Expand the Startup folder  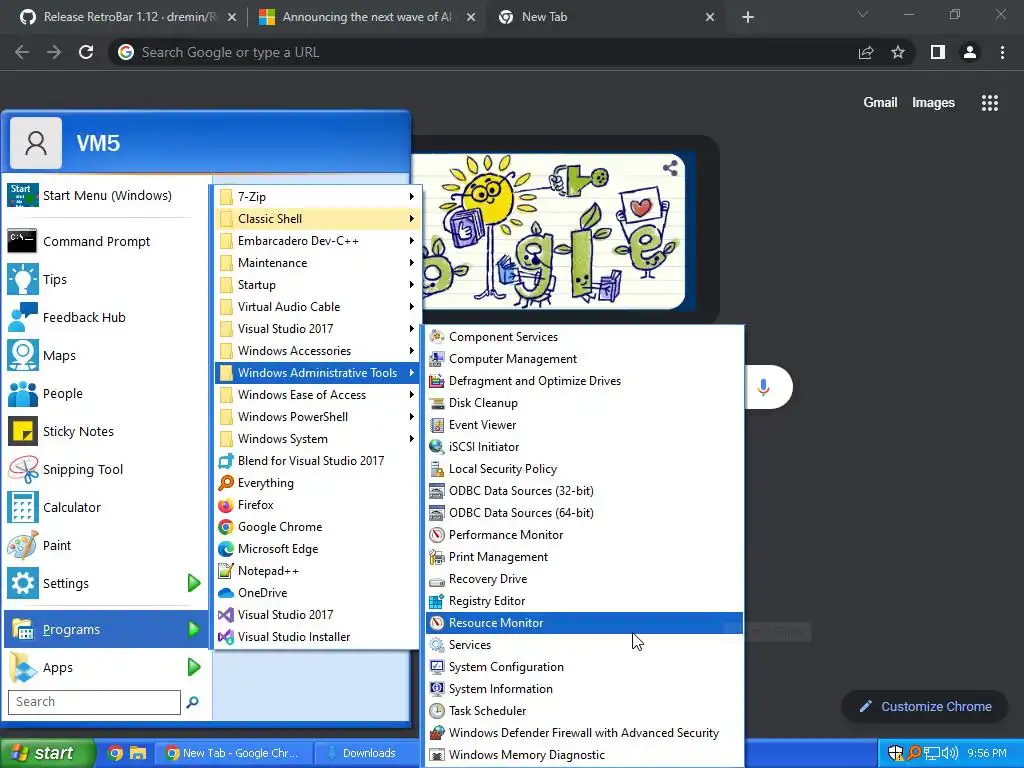click(x=317, y=285)
